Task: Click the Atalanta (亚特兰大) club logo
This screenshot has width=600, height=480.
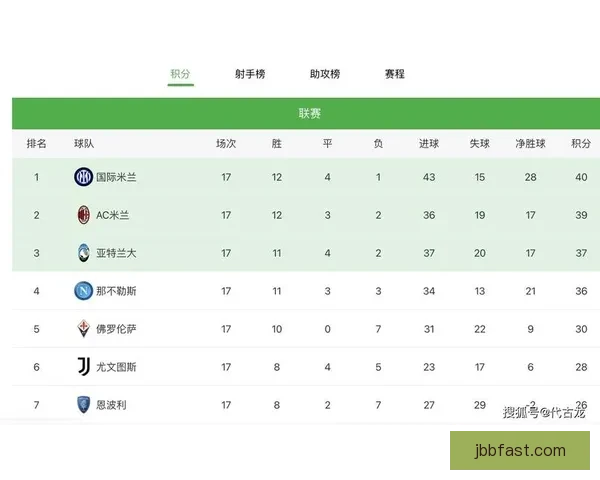Action: [x=83, y=253]
